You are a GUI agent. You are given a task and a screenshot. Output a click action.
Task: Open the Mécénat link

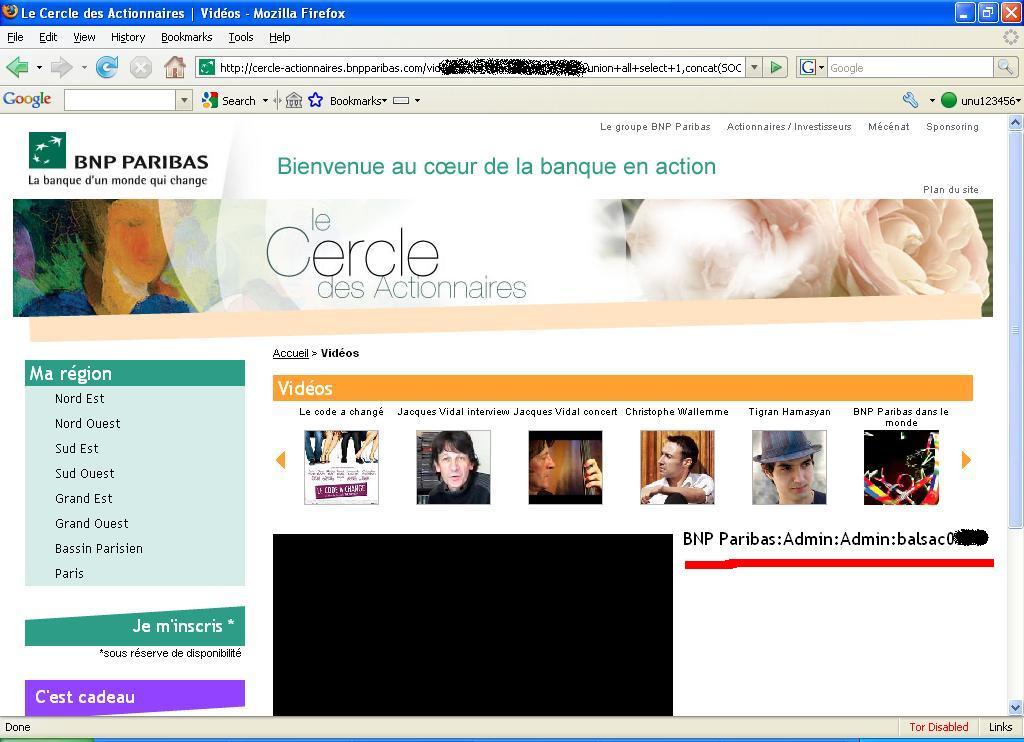click(889, 127)
